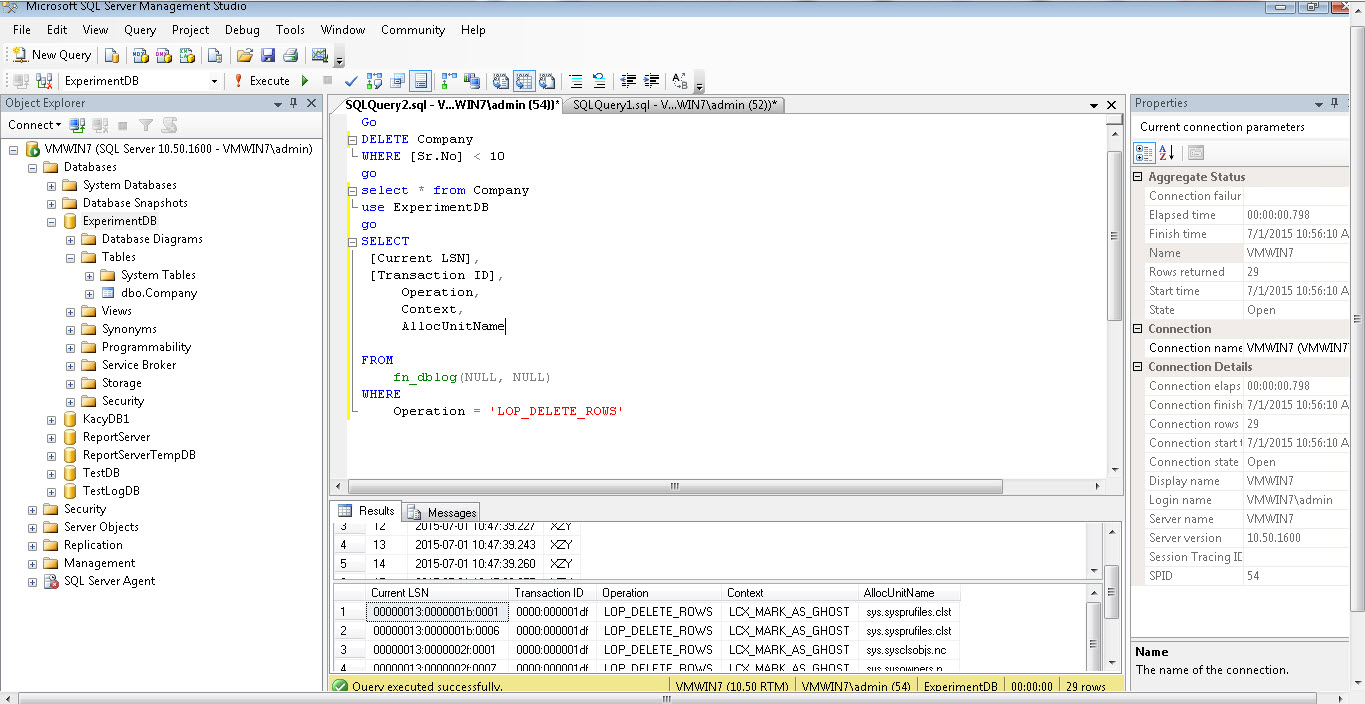1365x704 pixels.
Task: Open an Analysis Services MDX Query
Action: [140, 55]
